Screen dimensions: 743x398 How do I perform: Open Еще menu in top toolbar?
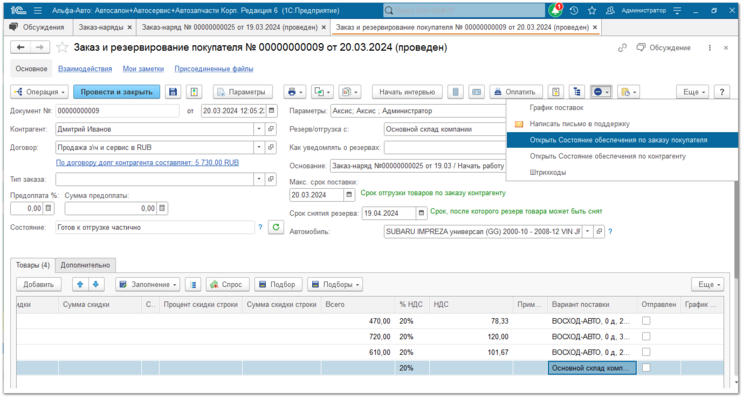point(693,92)
